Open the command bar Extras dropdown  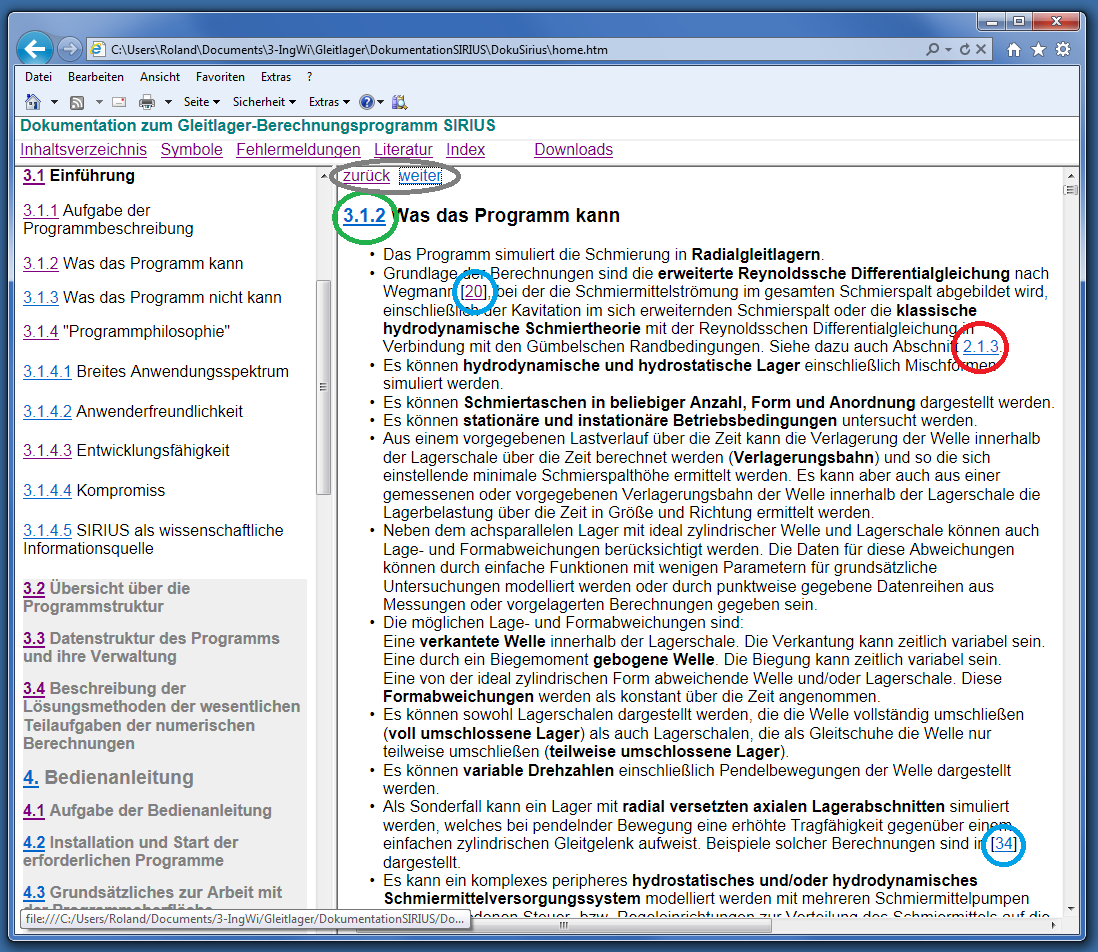[x=329, y=102]
